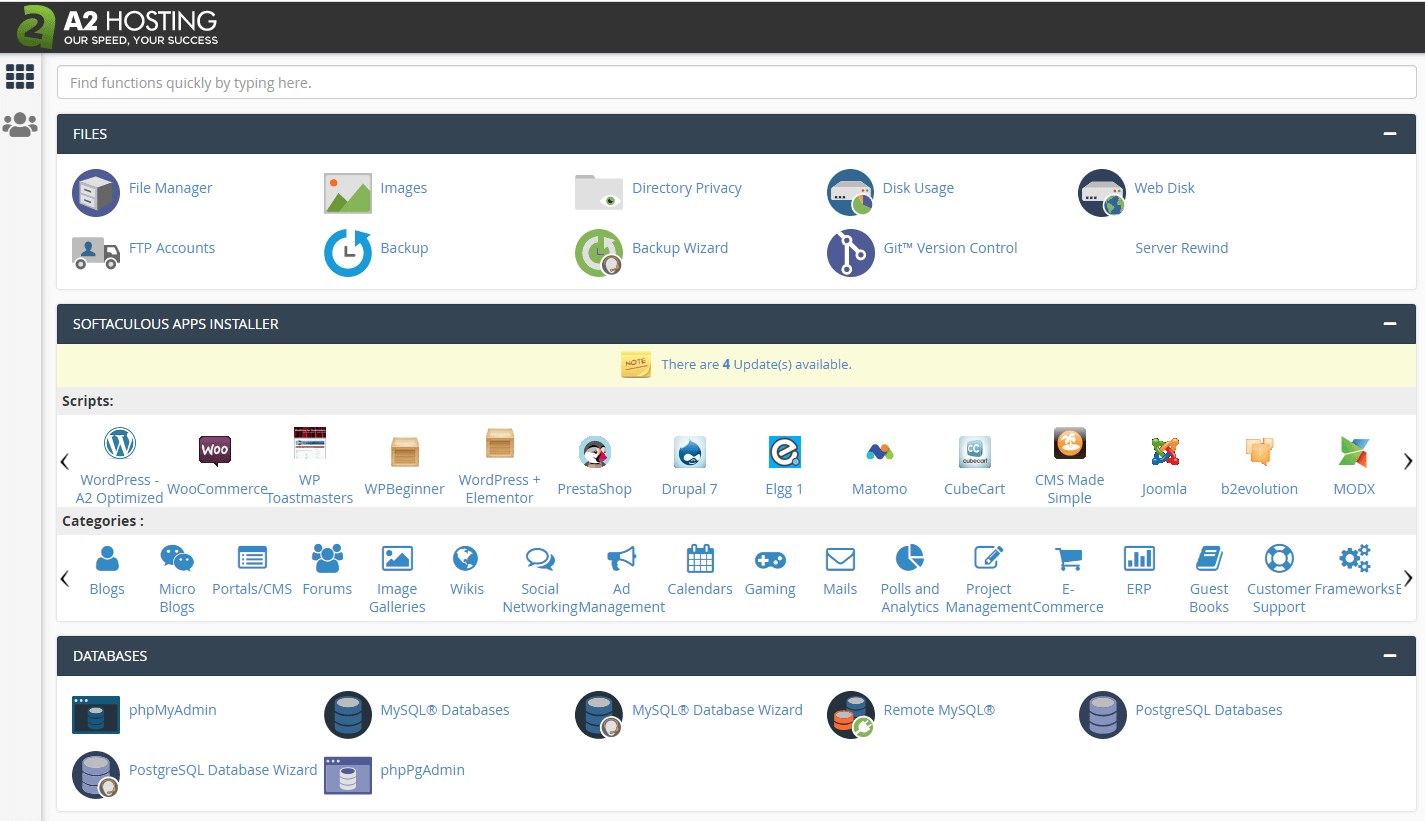Click the MODX script icon
The width and height of the screenshot is (1425, 821).
[1355, 452]
